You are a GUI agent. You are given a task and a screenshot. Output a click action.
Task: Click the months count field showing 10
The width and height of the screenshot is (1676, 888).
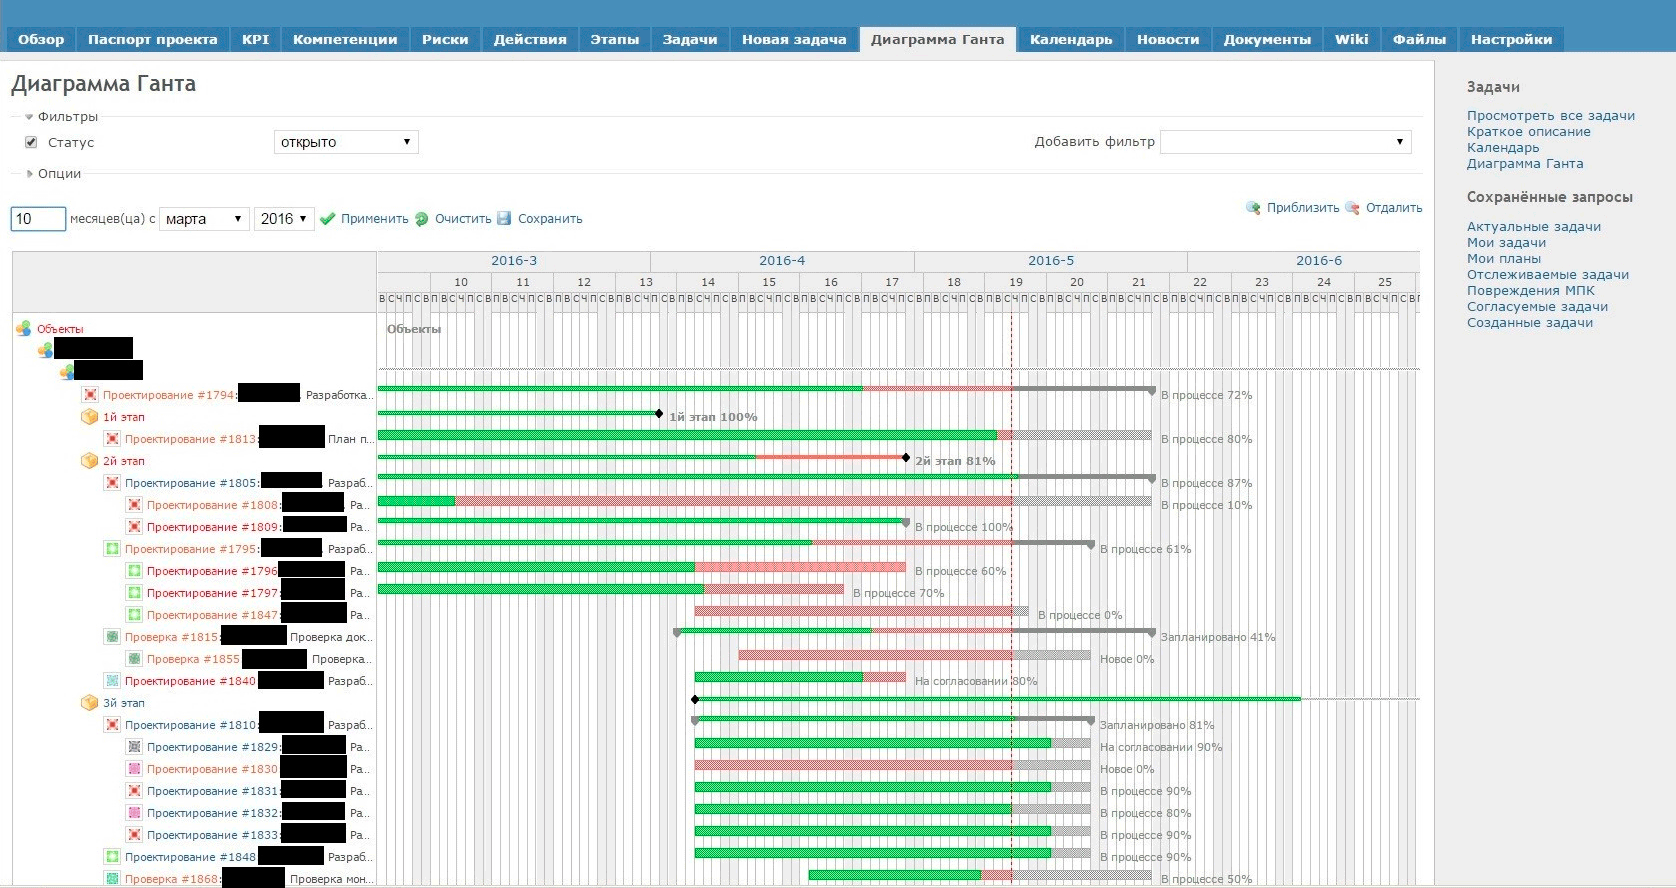[x=38, y=219]
